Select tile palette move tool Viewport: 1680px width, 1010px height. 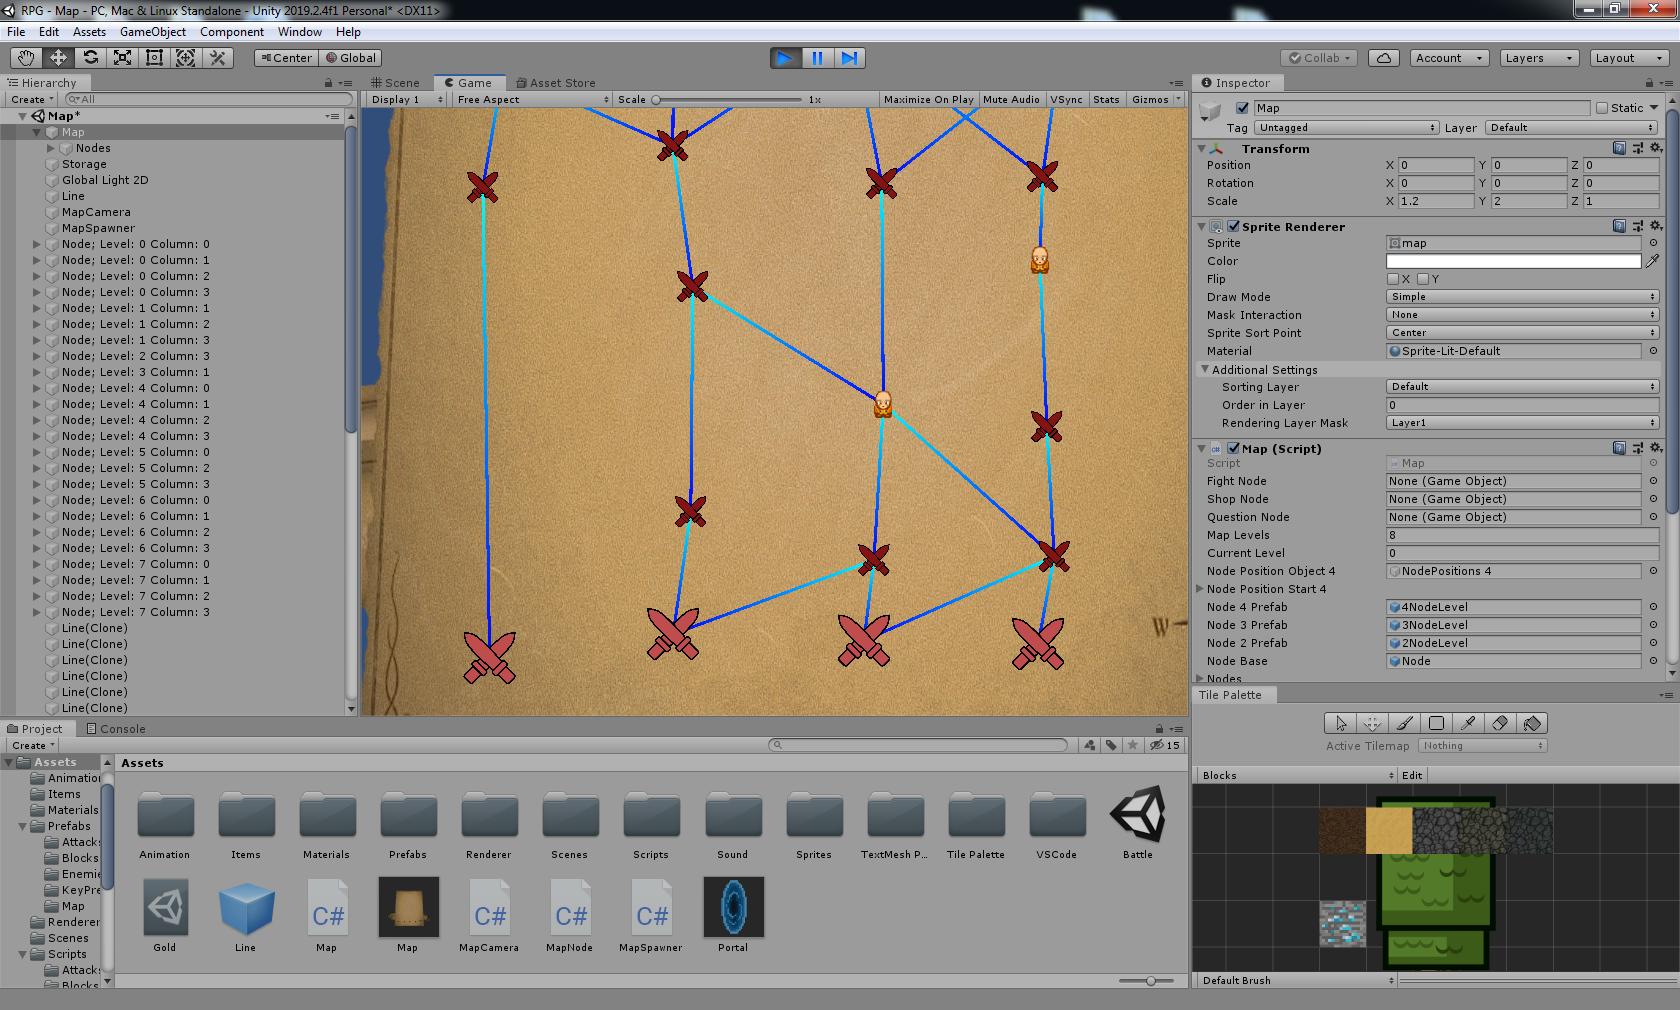(x=1372, y=723)
